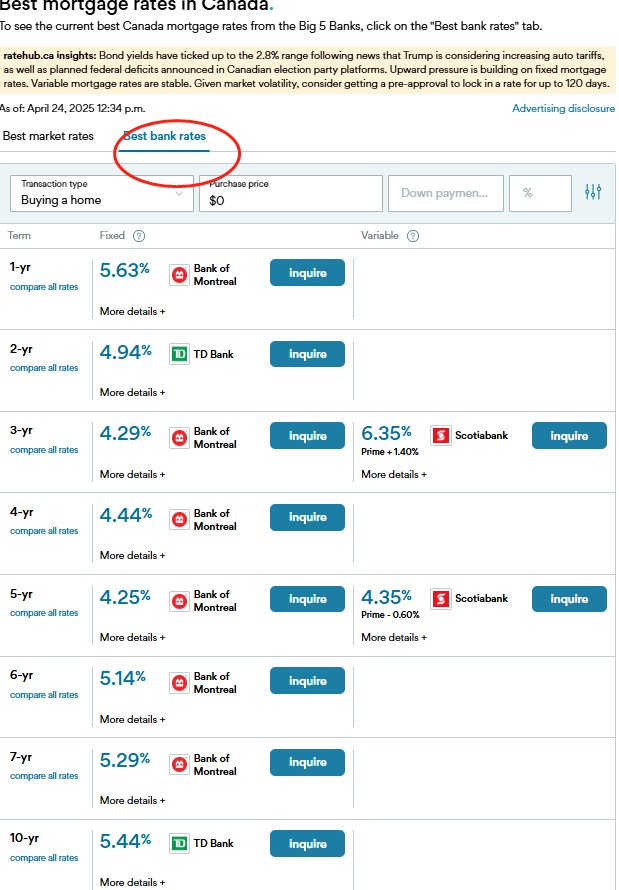Image resolution: width=619 pixels, height=890 pixels.
Task: Click Bank of Montreal logo in 1-yr row
Action: (x=179, y=275)
